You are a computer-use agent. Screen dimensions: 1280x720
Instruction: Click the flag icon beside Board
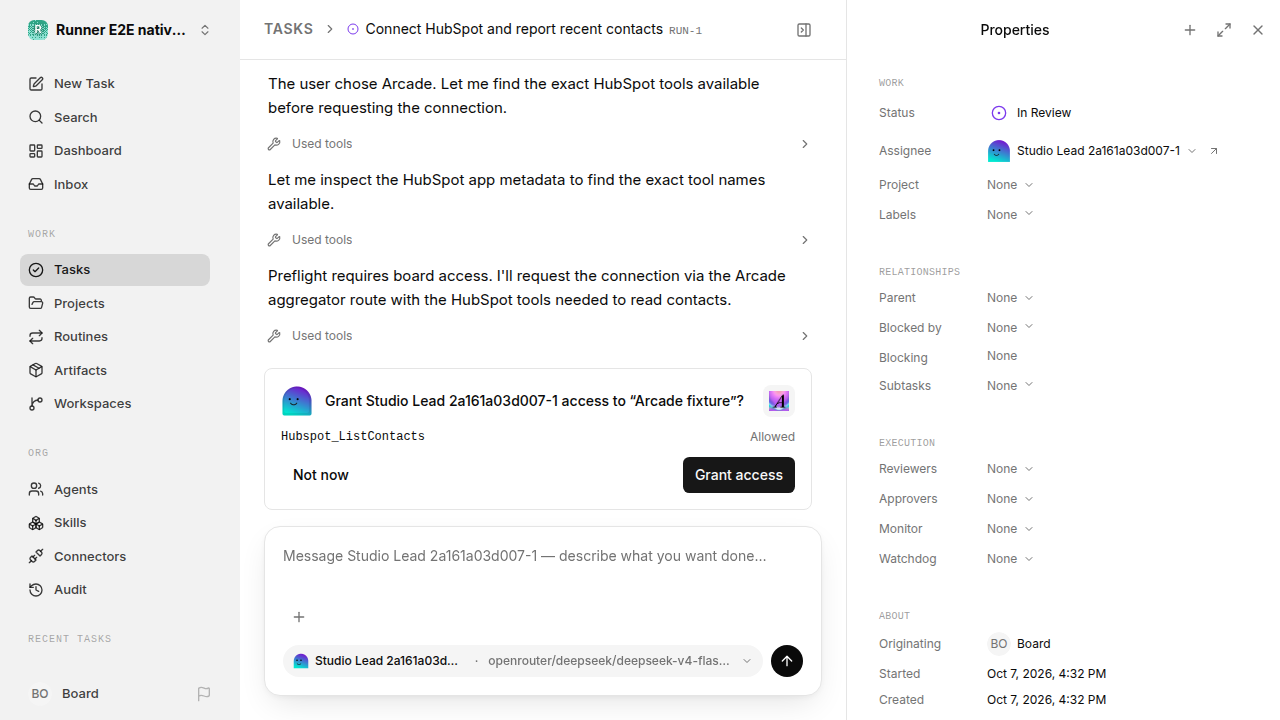point(204,694)
